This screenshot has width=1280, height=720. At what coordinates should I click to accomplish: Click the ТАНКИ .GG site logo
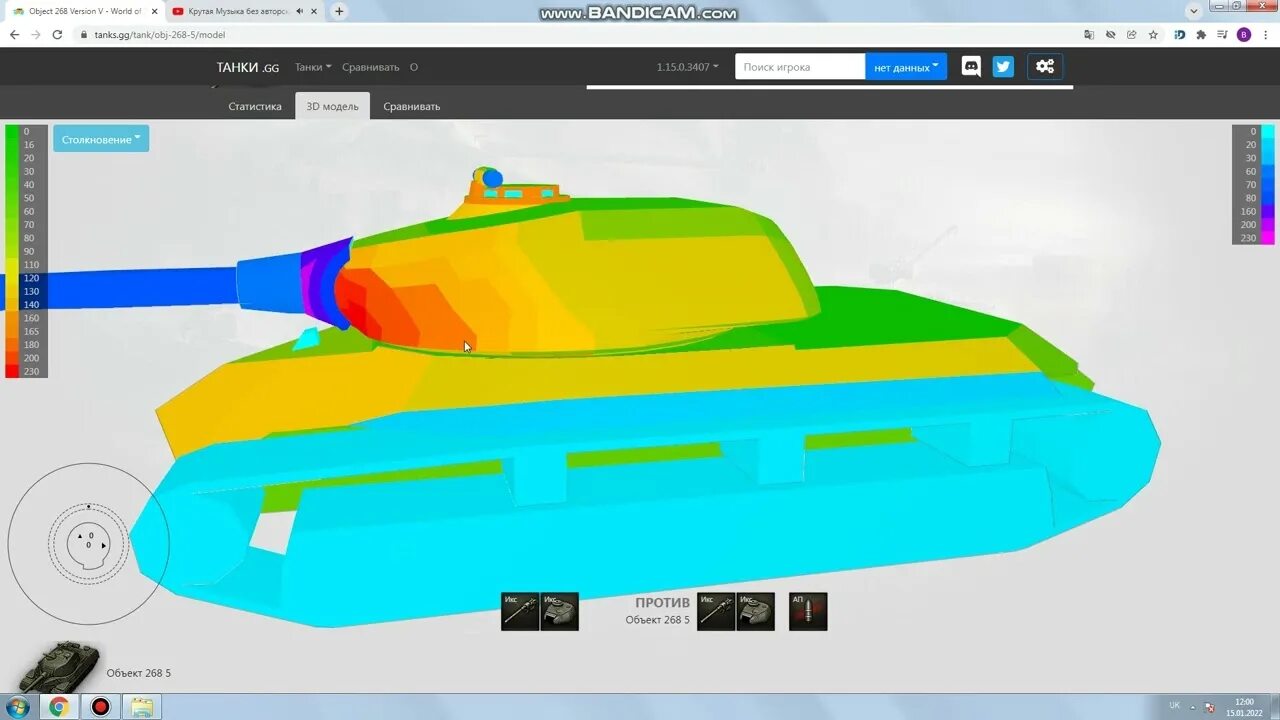click(x=248, y=67)
